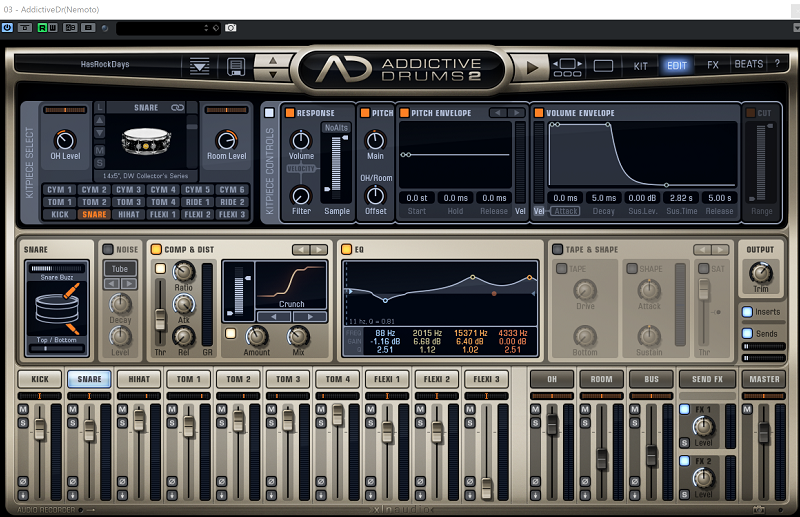This screenshot has width=800, height=517.
Task: Toggle the Sends button
Action: (747, 333)
